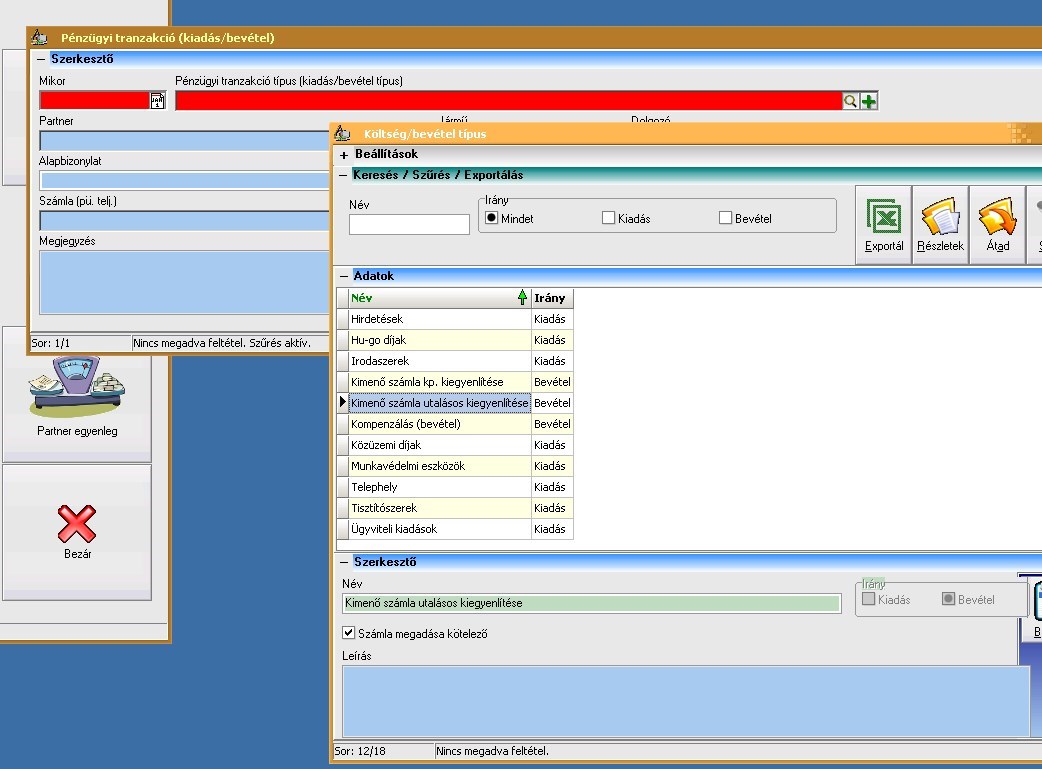
Task: Click the Pénzügyi tranzakció window title icon
Action: [x=40, y=37]
